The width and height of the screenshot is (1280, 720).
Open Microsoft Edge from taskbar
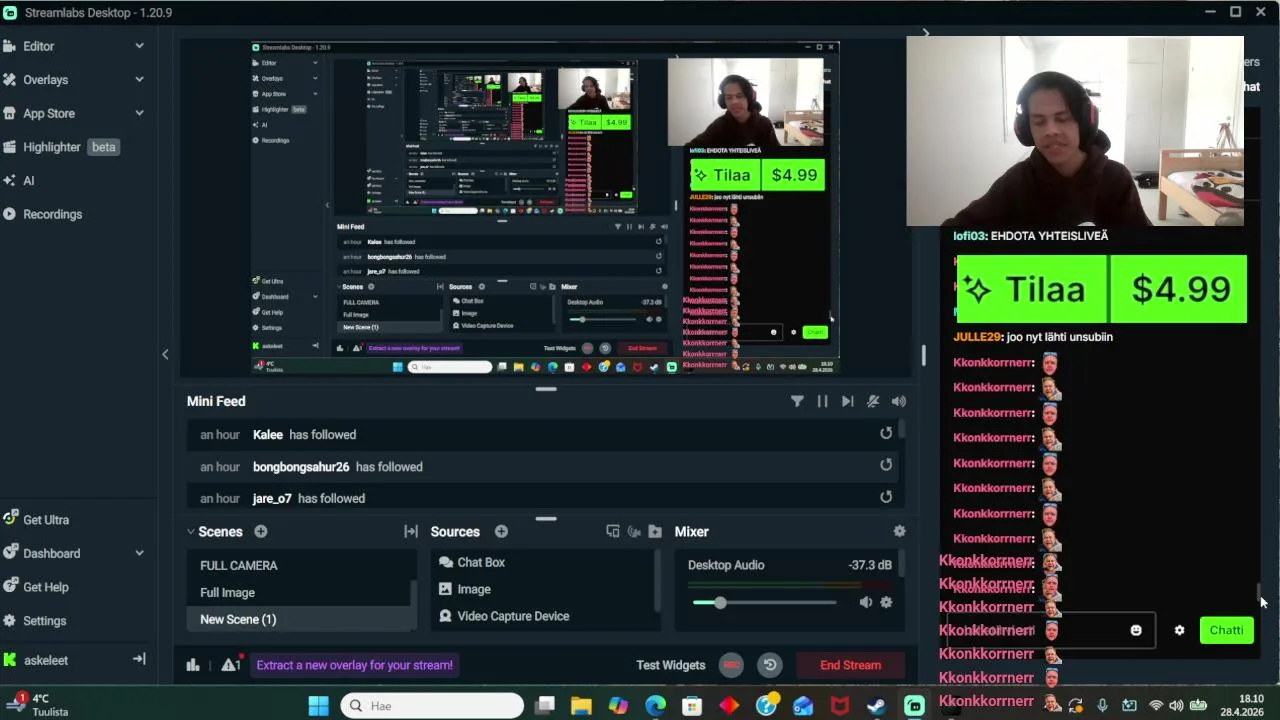coord(655,706)
